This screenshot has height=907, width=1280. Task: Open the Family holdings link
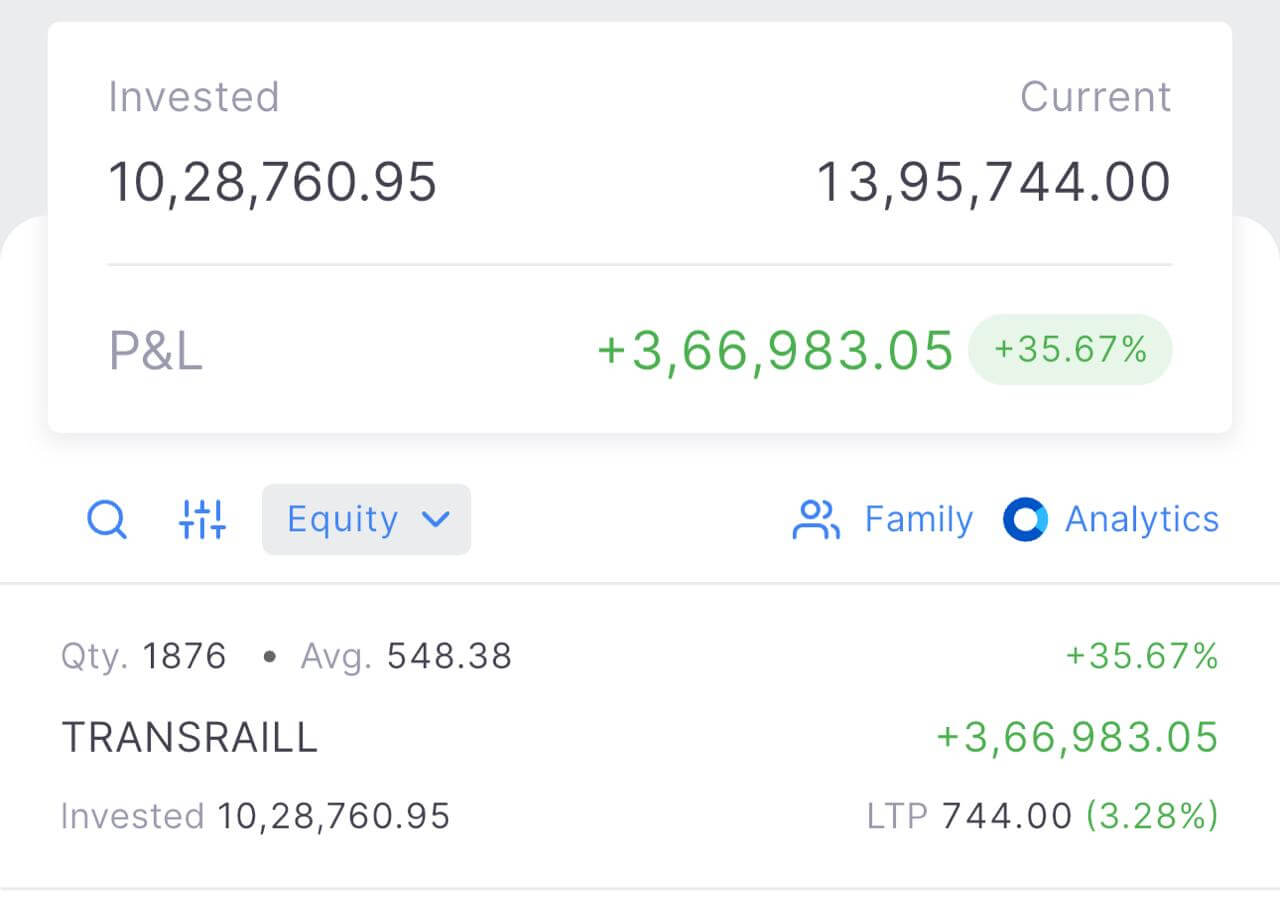point(918,520)
